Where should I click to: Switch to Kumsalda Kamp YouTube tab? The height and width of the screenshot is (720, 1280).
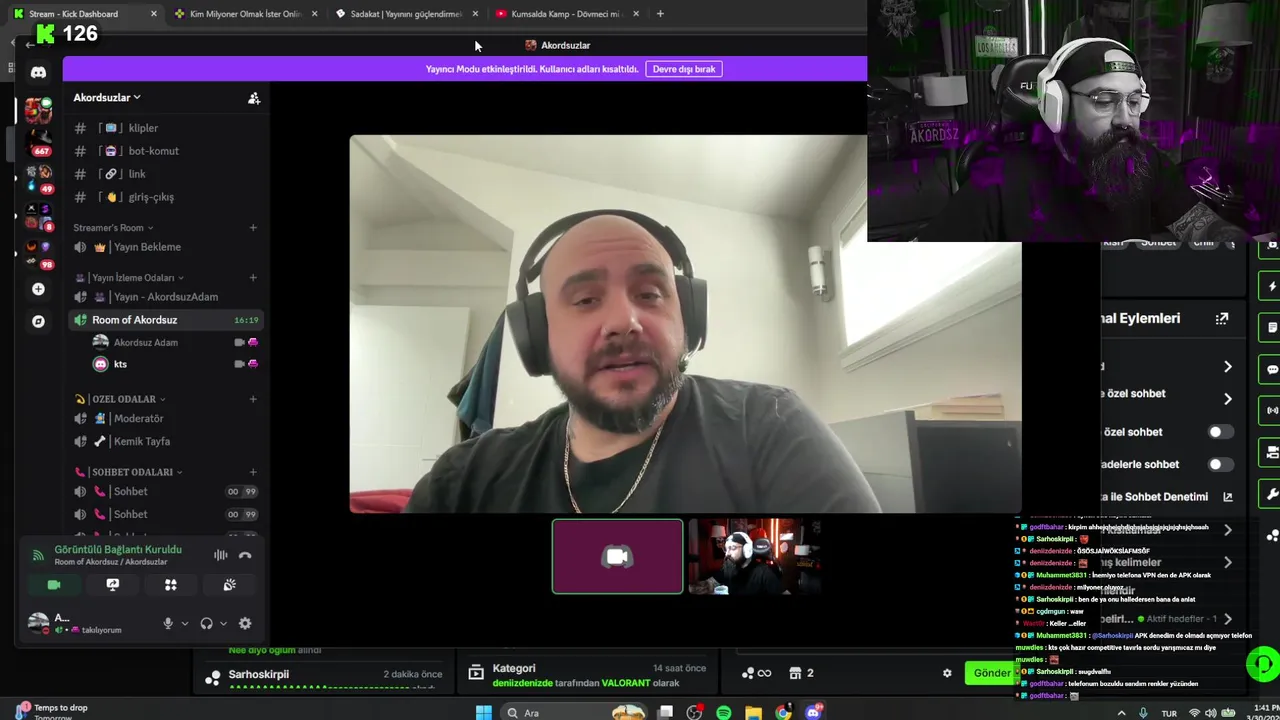567,14
